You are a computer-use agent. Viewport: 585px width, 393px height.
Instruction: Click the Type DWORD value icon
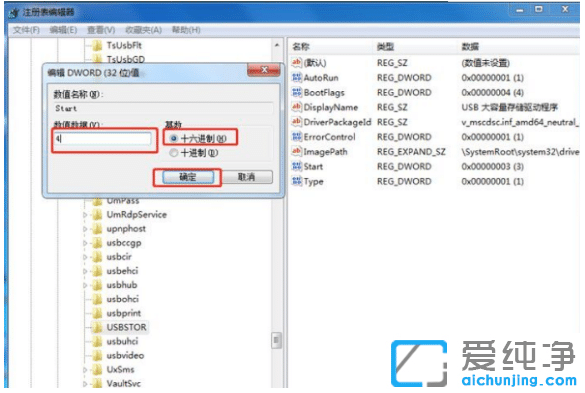[x=297, y=181]
